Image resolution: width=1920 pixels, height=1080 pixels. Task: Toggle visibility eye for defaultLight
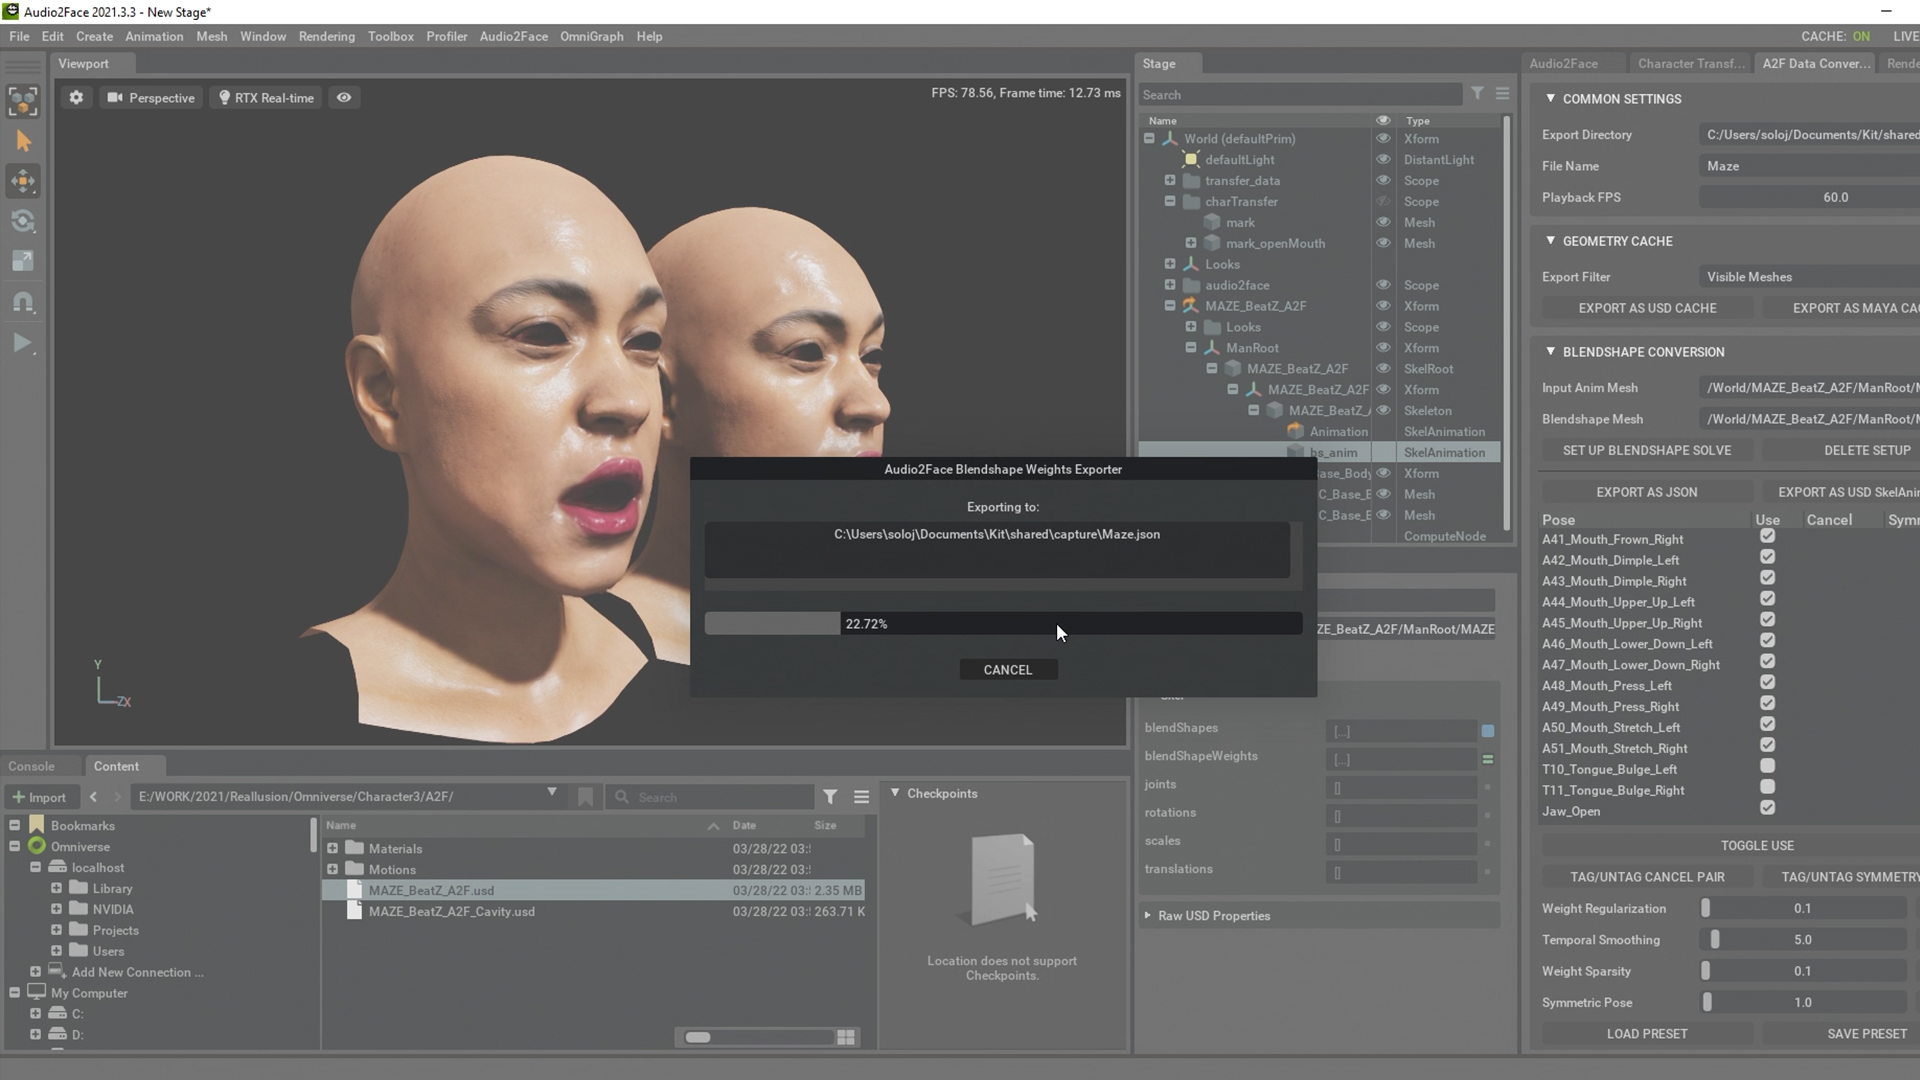coord(1383,159)
